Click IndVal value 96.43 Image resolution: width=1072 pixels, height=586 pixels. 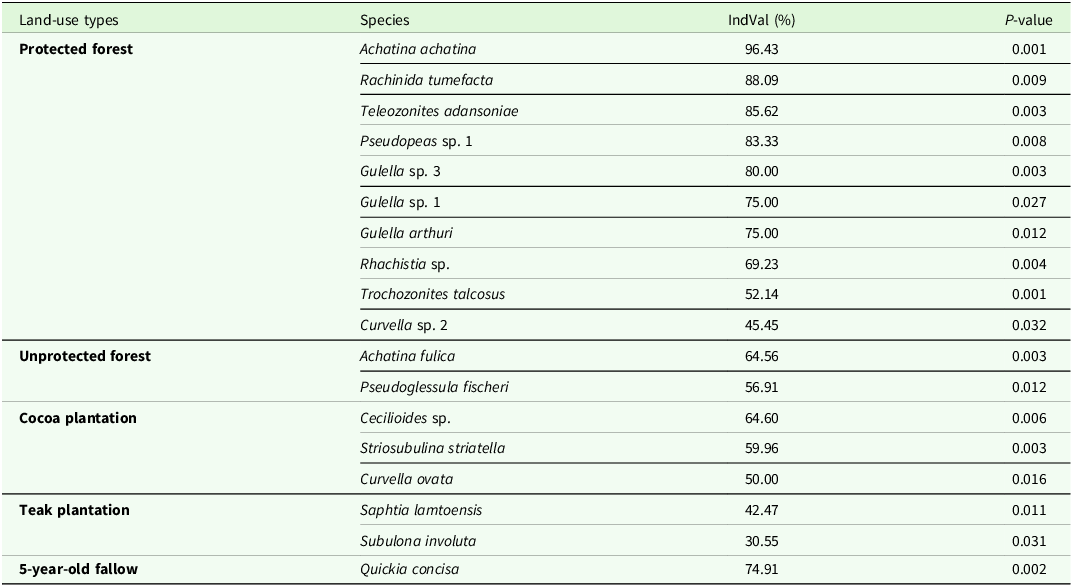[761, 49]
